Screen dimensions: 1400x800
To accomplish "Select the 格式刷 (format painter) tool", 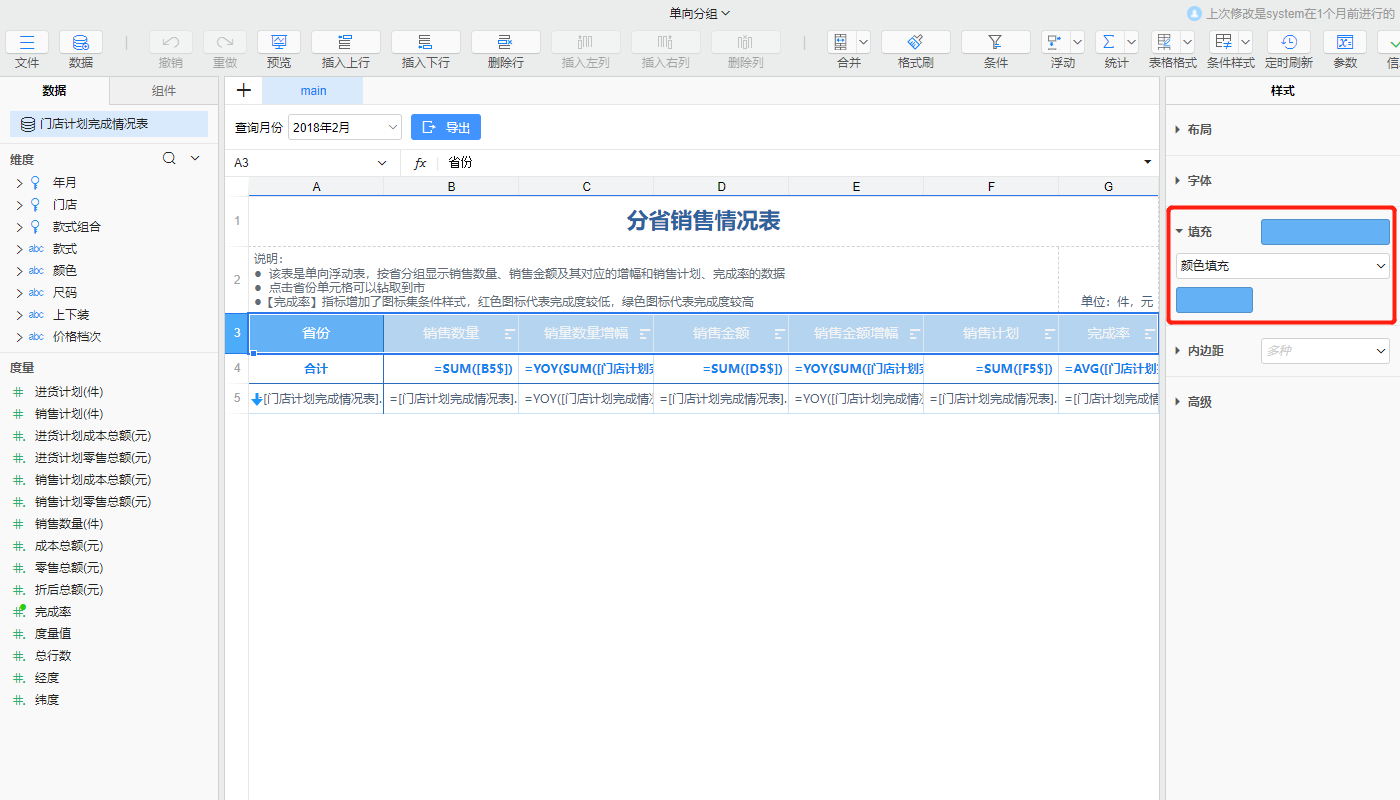I will pos(915,42).
